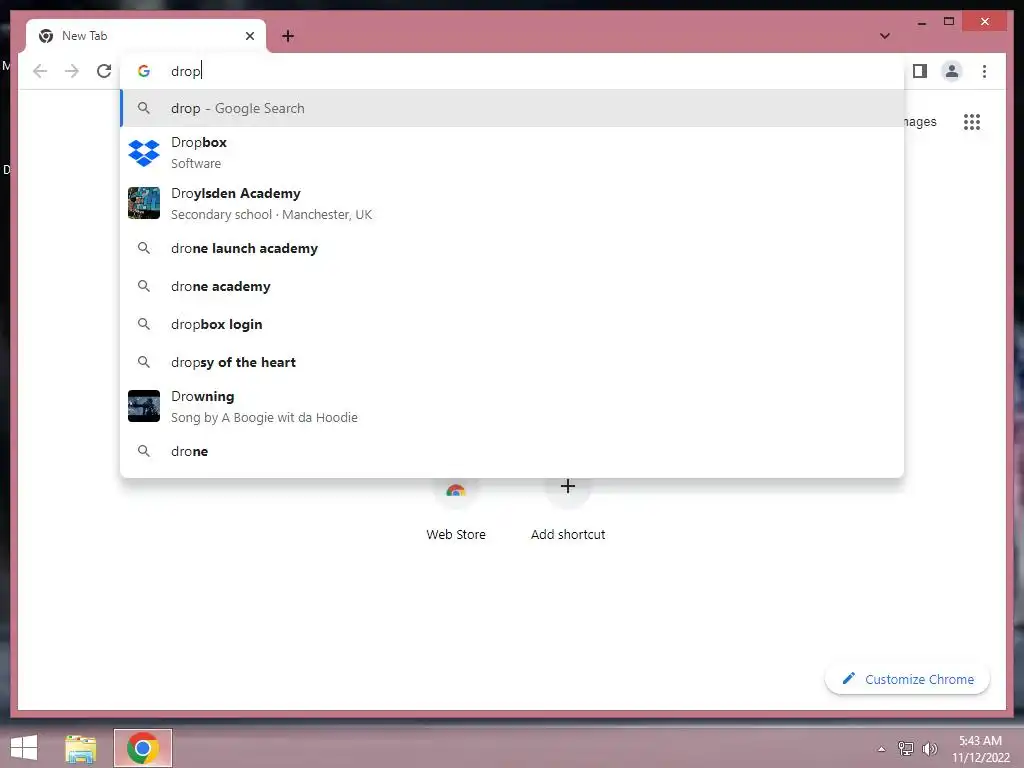This screenshot has height=768, width=1024.
Task: Click the browser back arrow
Action: [x=40, y=71]
